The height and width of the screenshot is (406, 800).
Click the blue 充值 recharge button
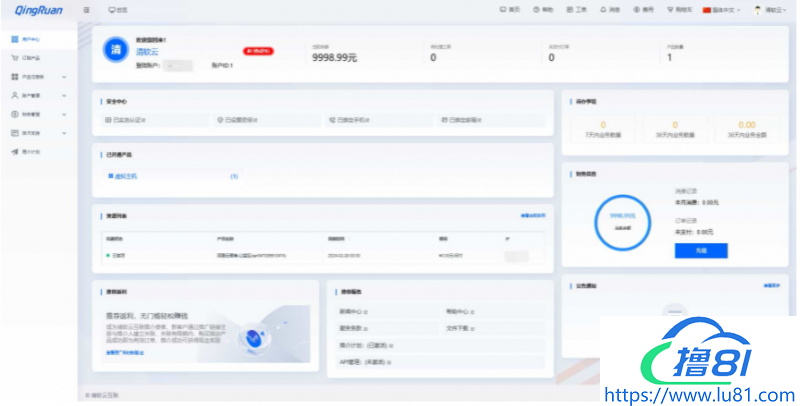pos(700,251)
